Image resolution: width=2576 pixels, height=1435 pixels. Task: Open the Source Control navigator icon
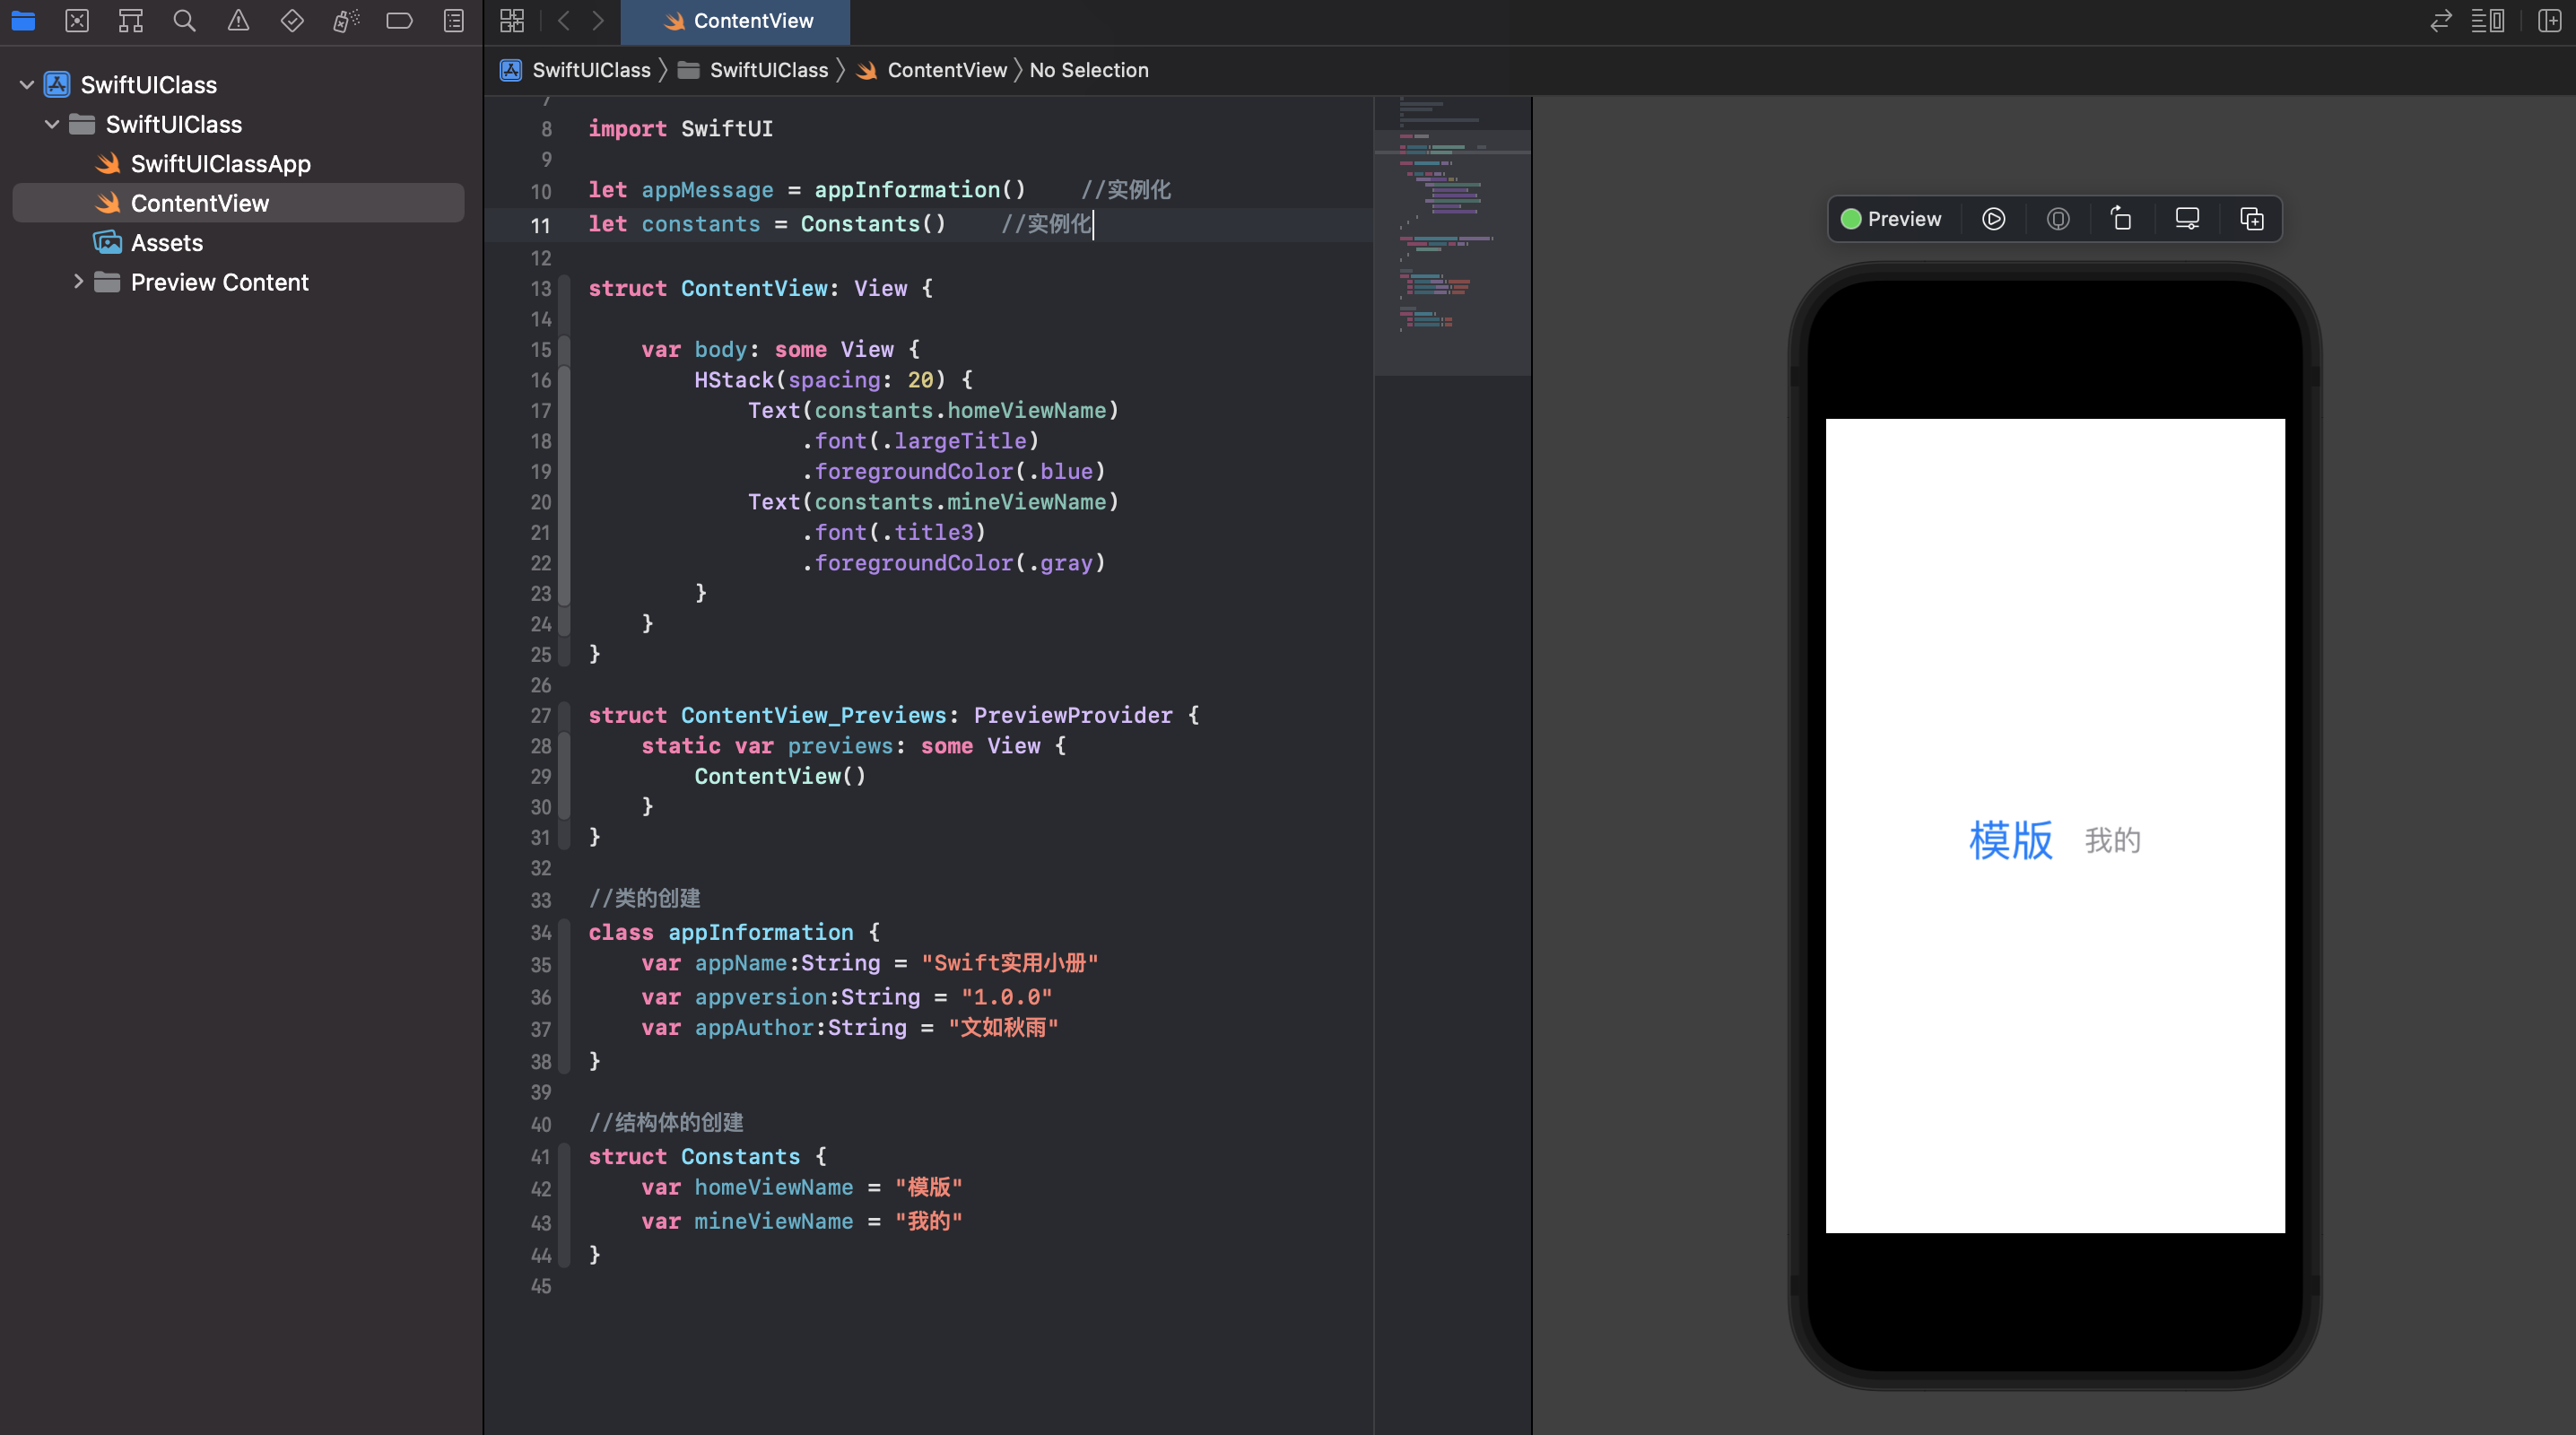click(77, 21)
